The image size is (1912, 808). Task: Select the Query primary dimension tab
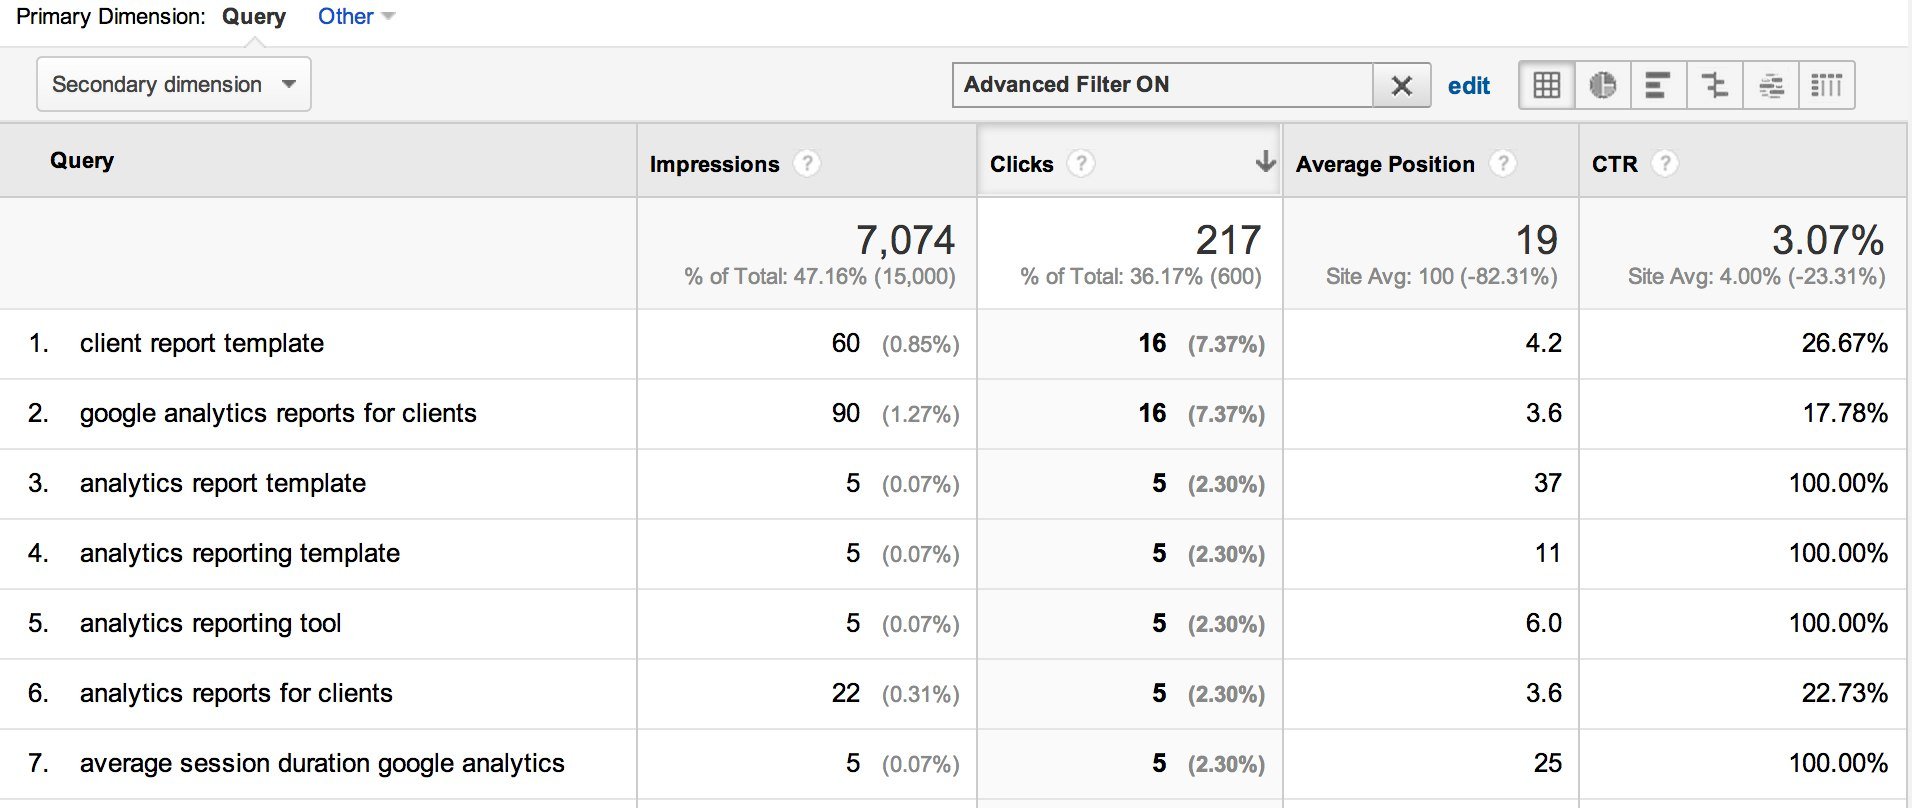click(x=255, y=16)
